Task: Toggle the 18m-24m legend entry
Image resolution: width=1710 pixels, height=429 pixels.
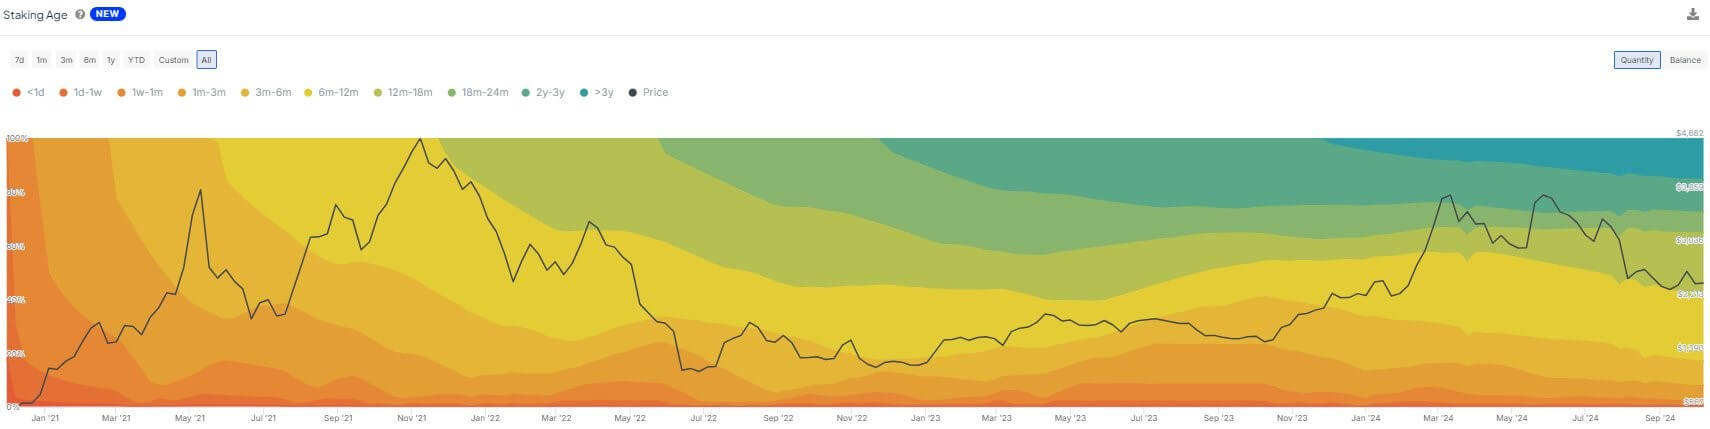Action: [x=478, y=92]
